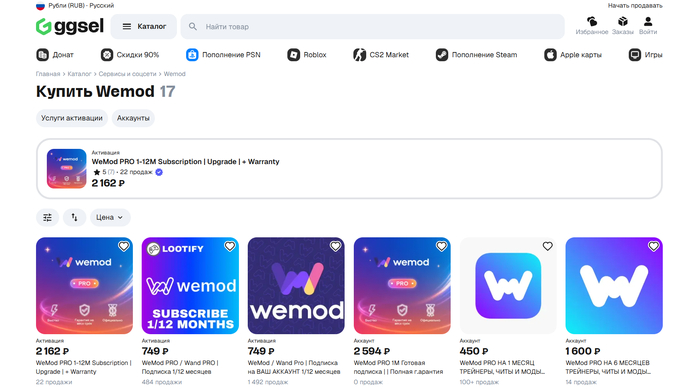Click the Wemod breadcrumb text
700x389 pixels.
click(175, 74)
